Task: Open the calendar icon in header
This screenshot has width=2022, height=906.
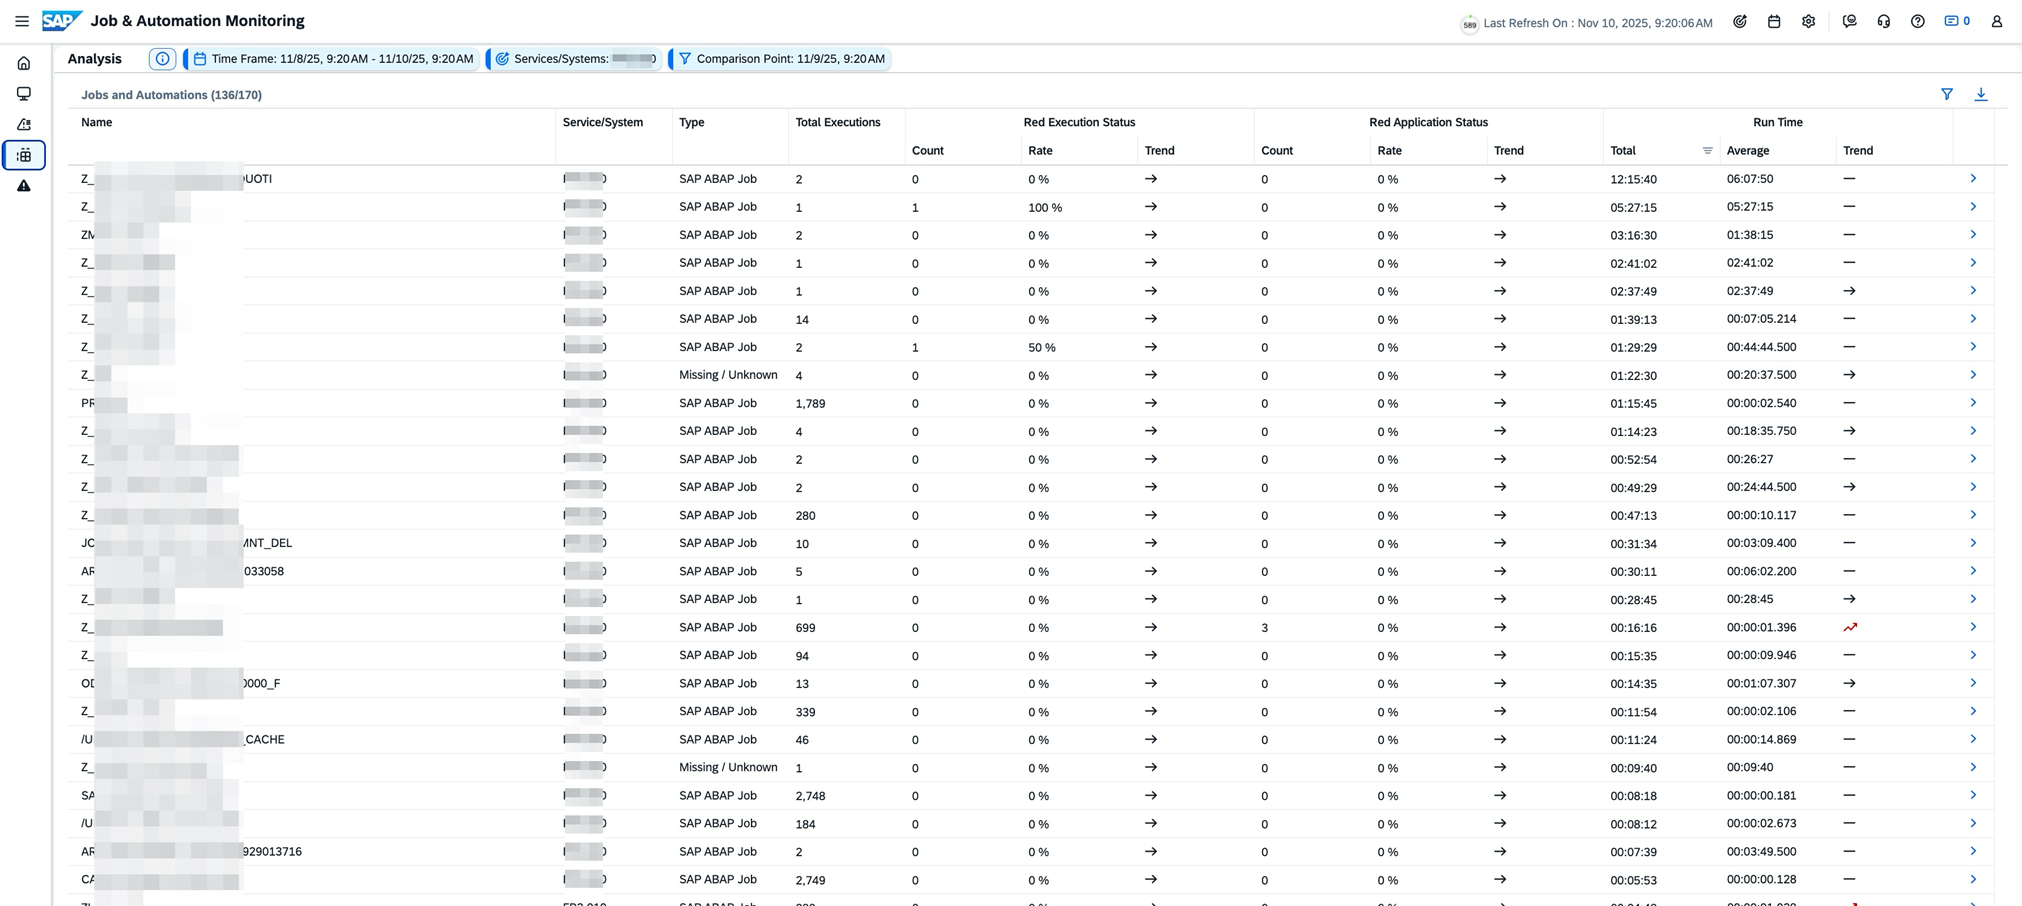Action: (1774, 22)
